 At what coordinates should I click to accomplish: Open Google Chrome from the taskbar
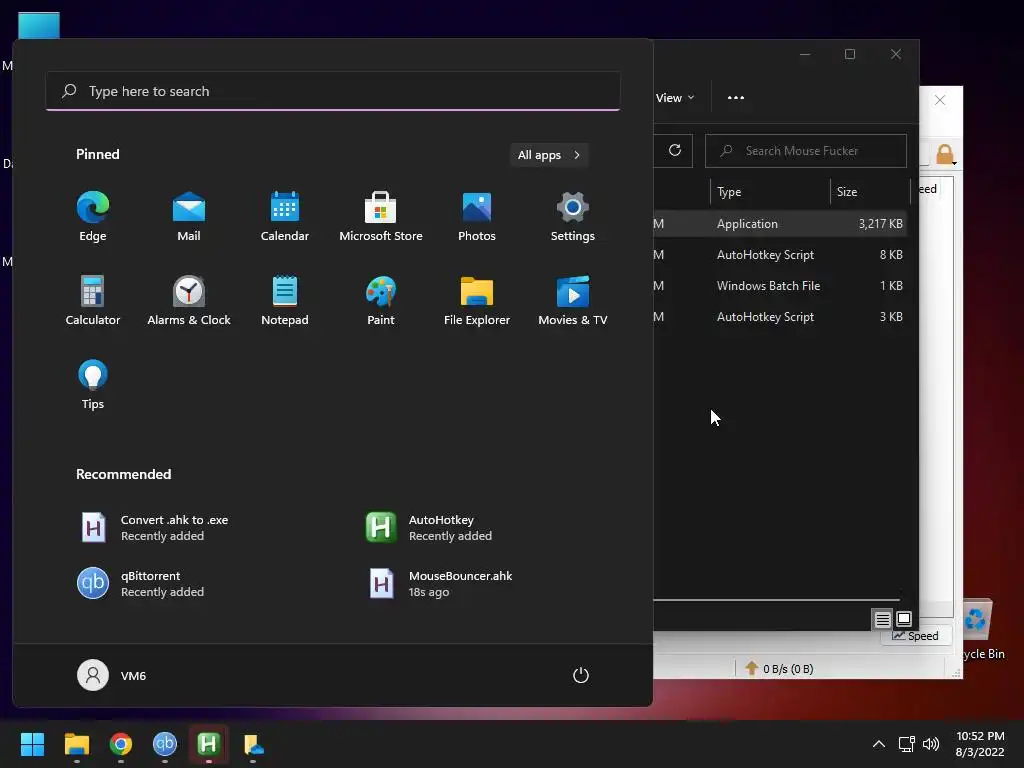tap(121, 744)
